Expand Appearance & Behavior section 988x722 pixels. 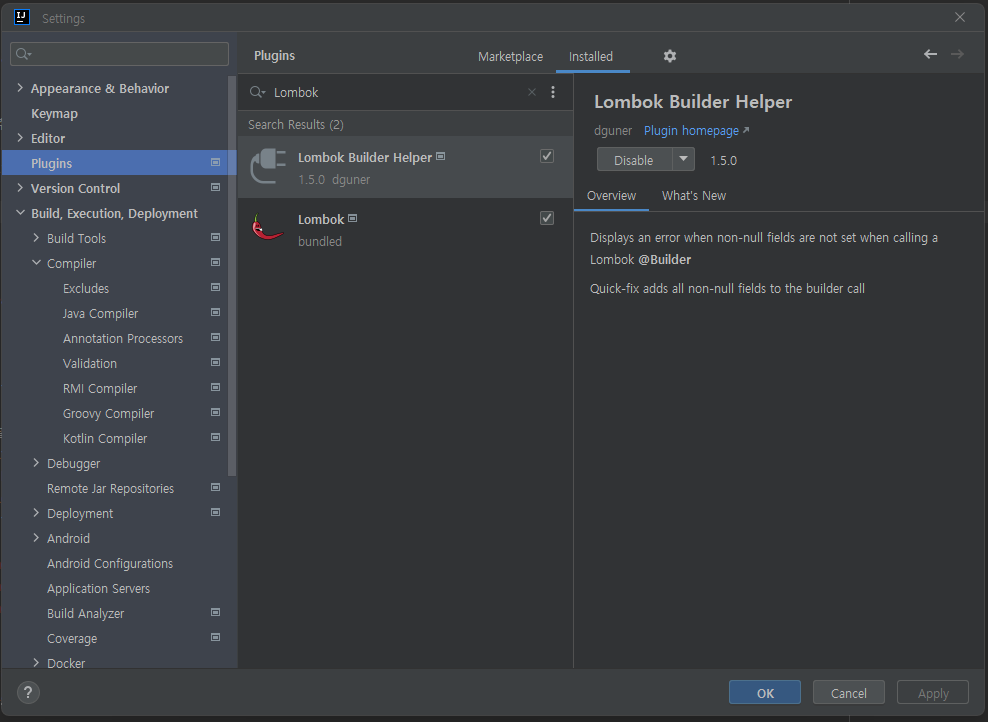20,88
